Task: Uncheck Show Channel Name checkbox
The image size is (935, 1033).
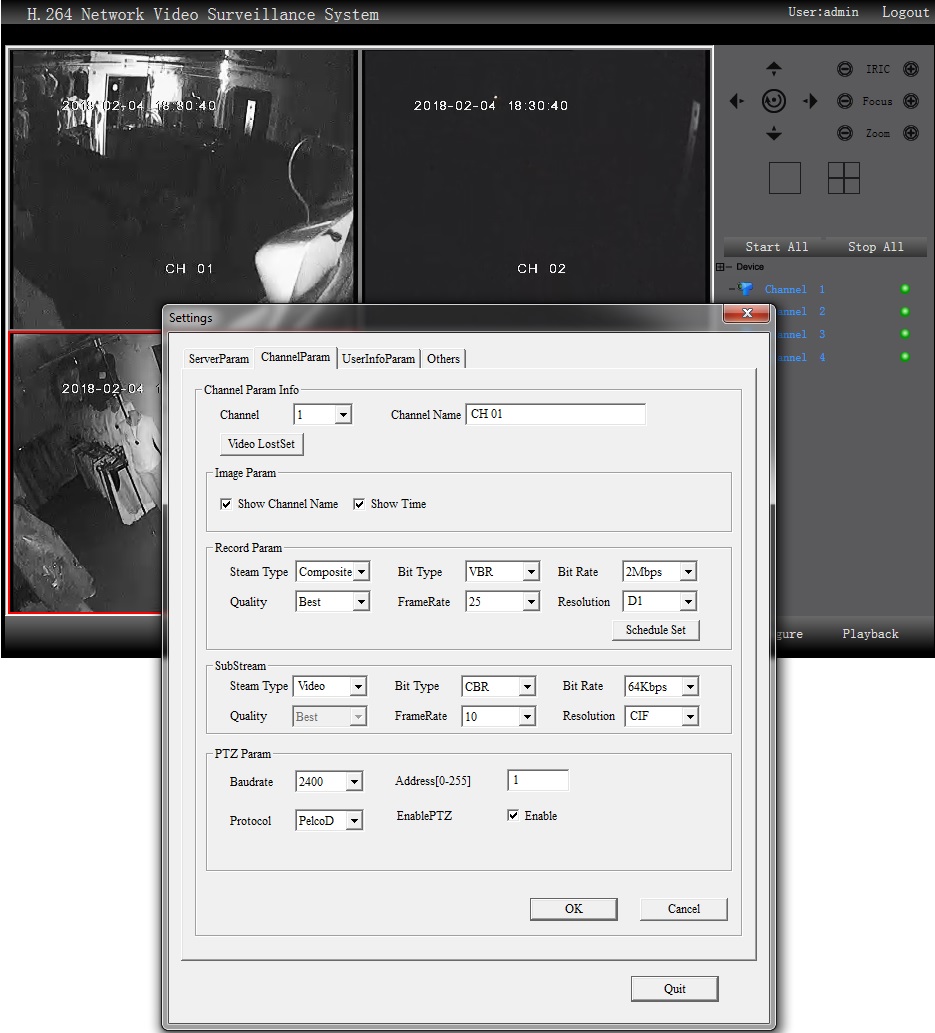Action: (x=226, y=504)
